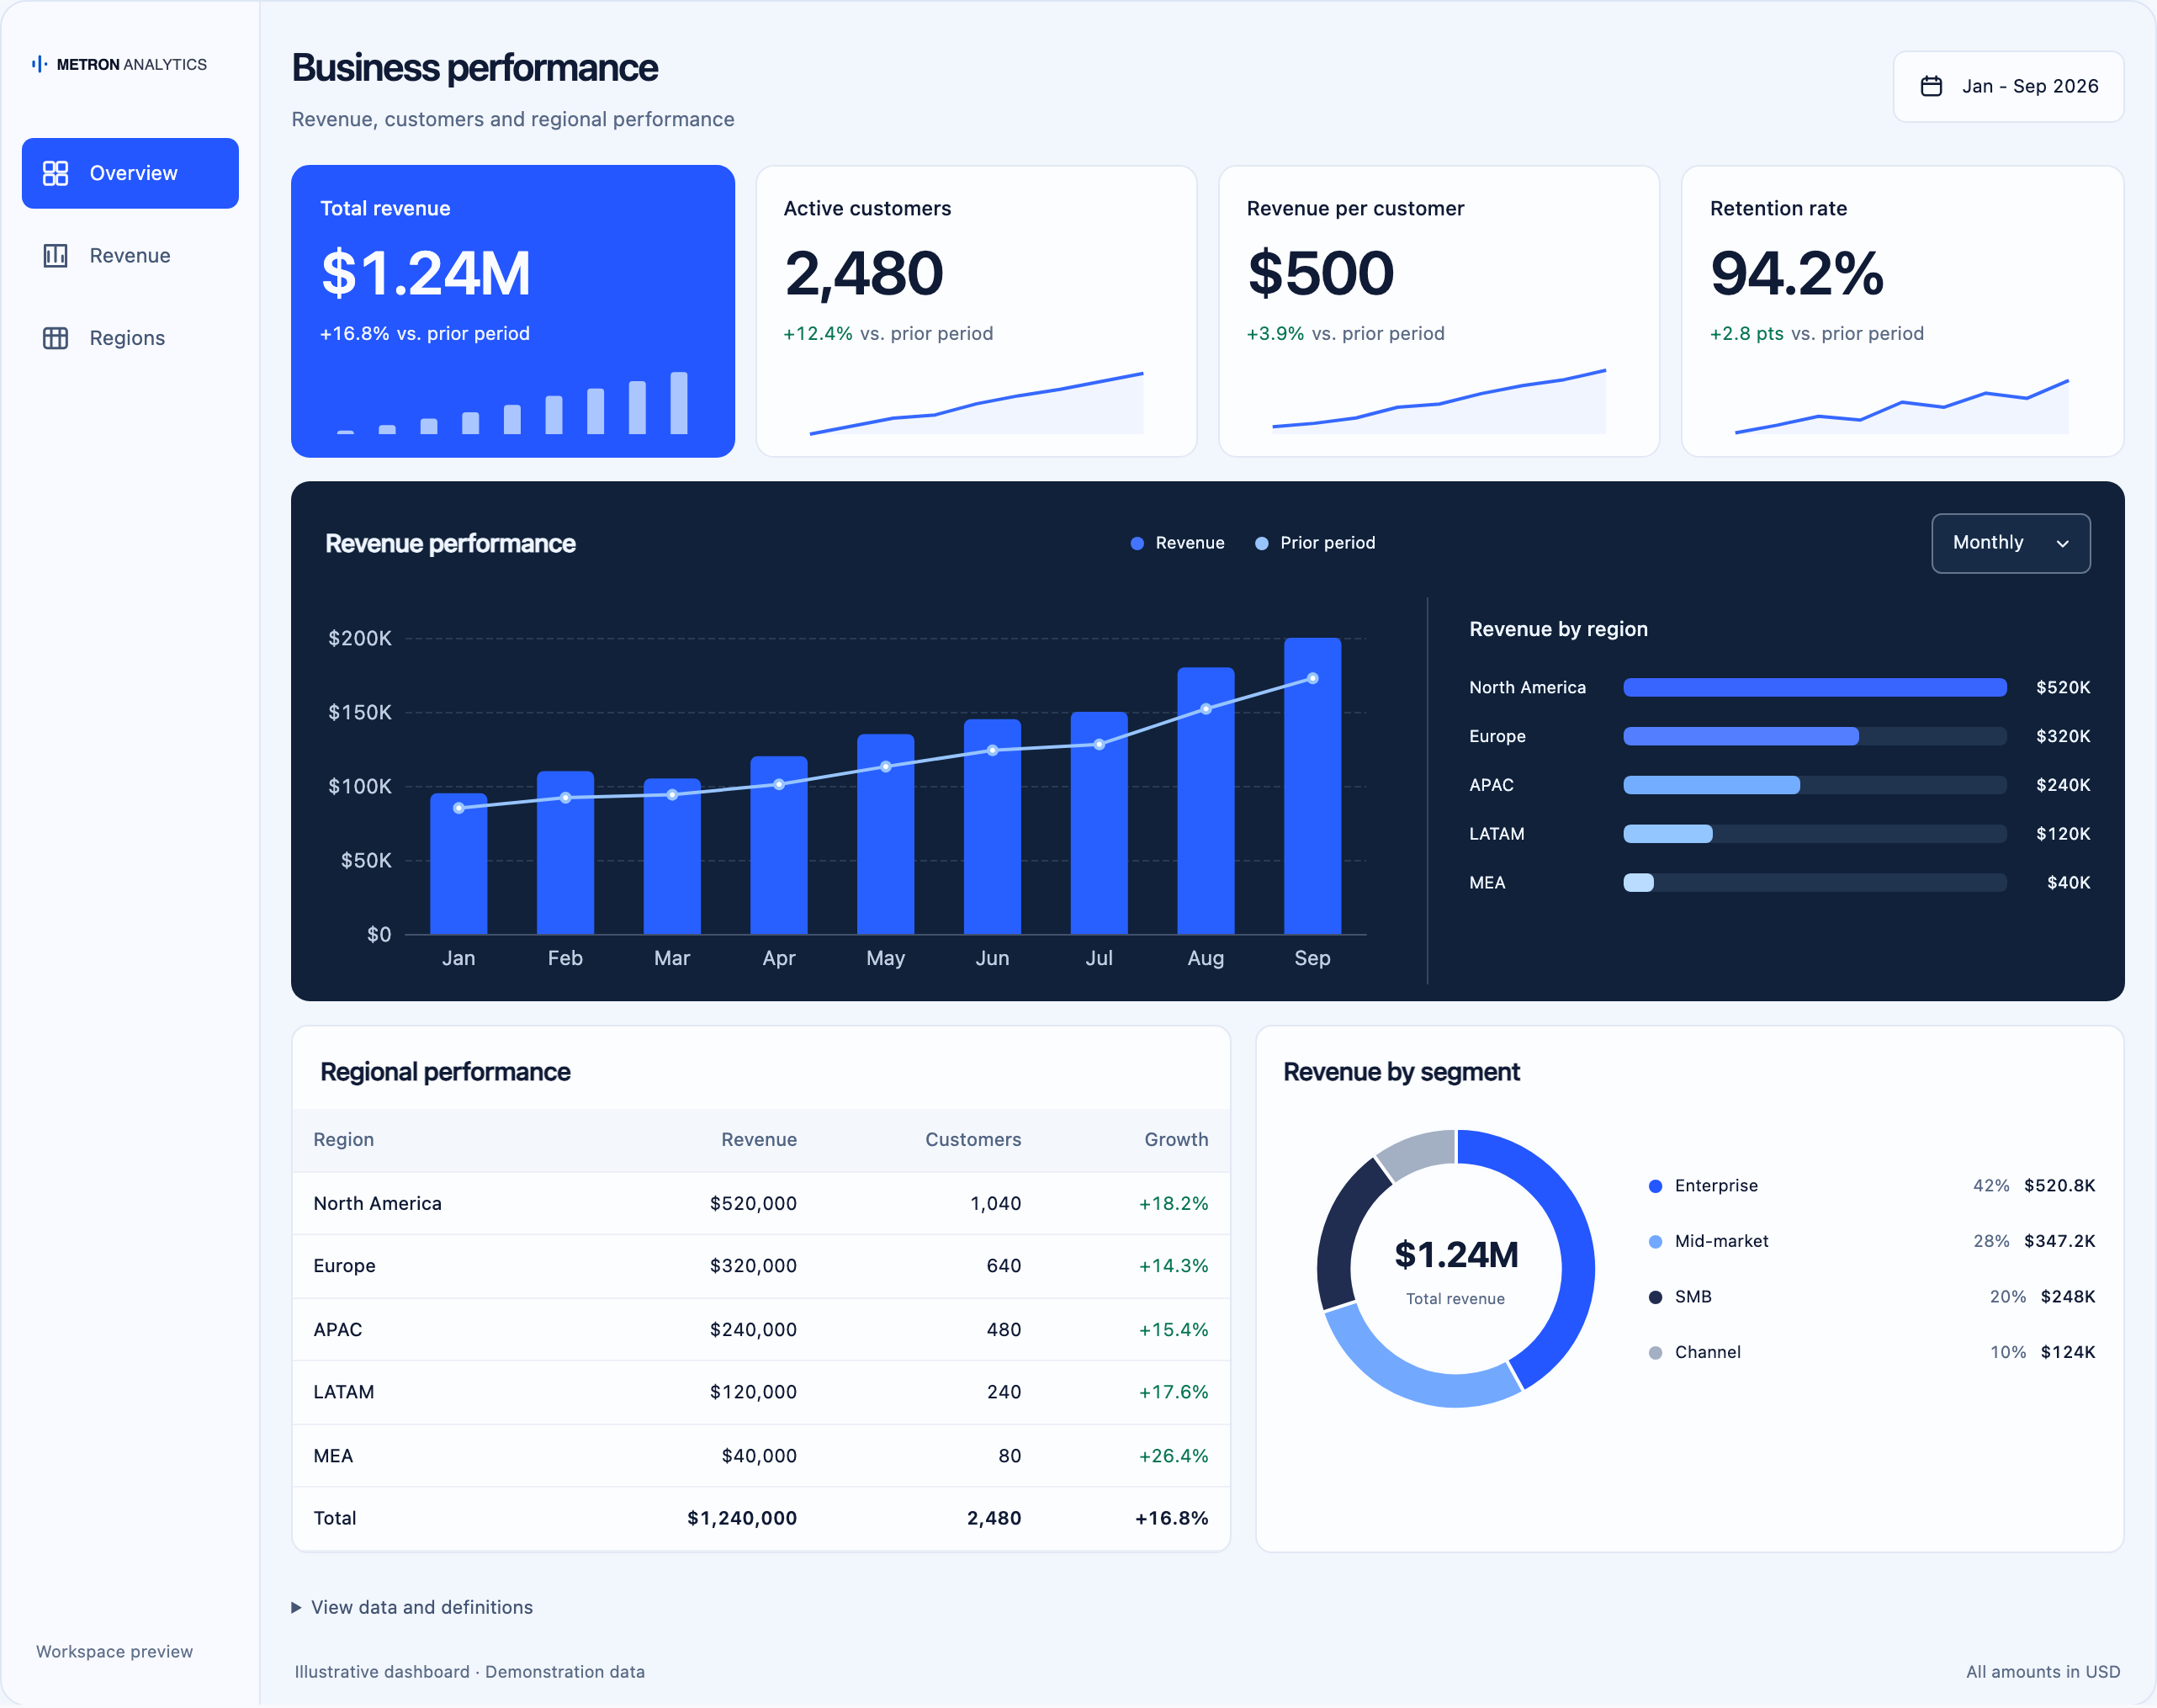Click the MEA customers value 80
This screenshot has width=2157, height=1708.
click(x=1009, y=1456)
